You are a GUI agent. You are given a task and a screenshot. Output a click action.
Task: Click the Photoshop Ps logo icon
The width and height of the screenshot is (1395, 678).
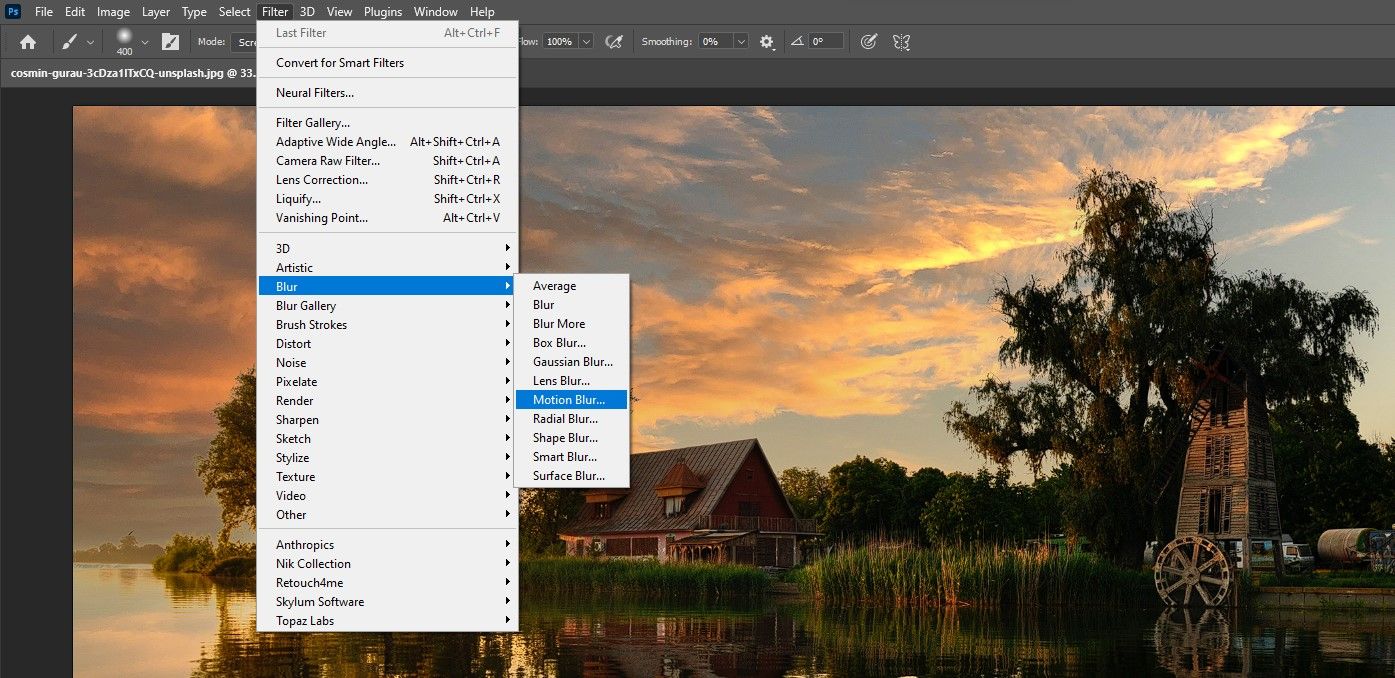pyautogui.click(x=13, y=12)
